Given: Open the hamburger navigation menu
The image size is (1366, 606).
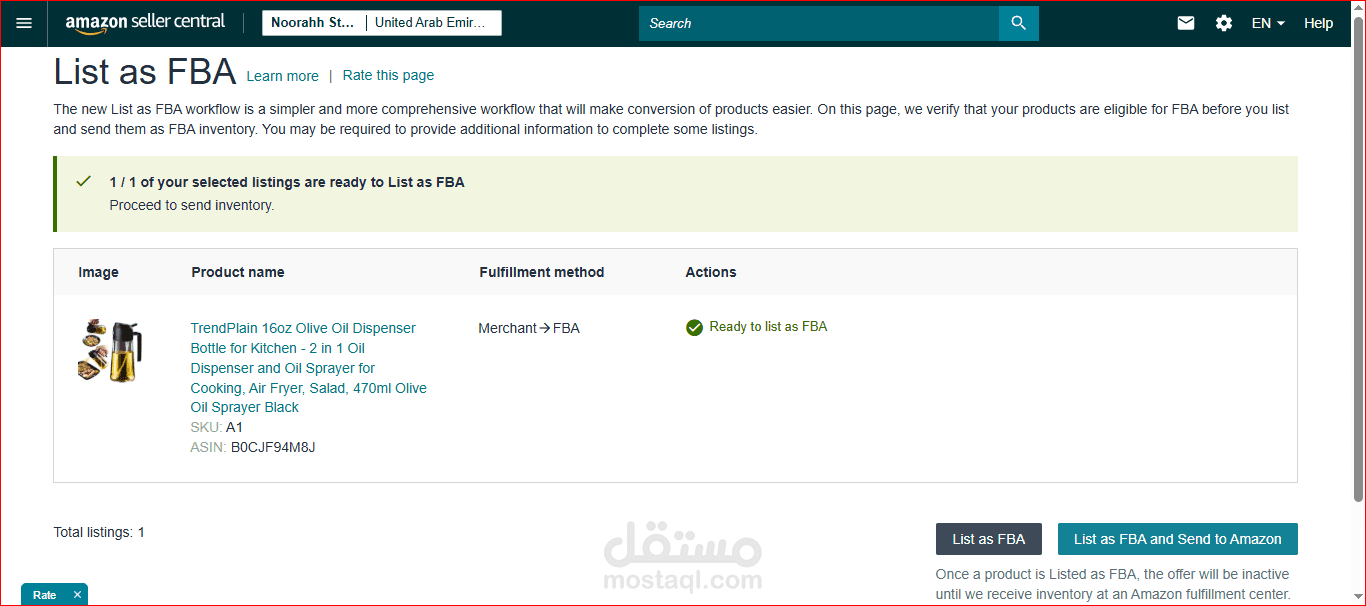Looking at the screenshot, I should click(x=24, y=23).
